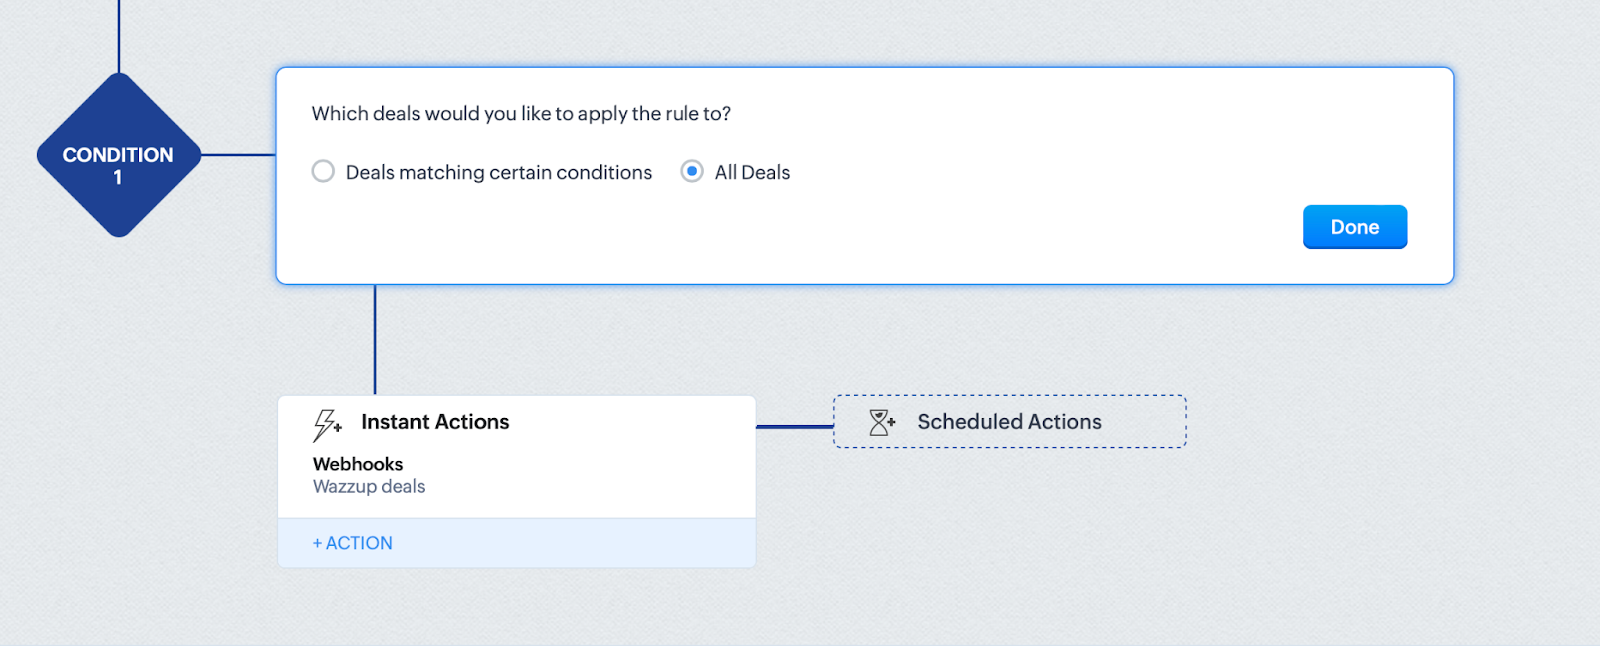Open the 'Wazzup deals' webhook entry
The width and height of the screenshot is (1600, 646).
tap(369, 487)
